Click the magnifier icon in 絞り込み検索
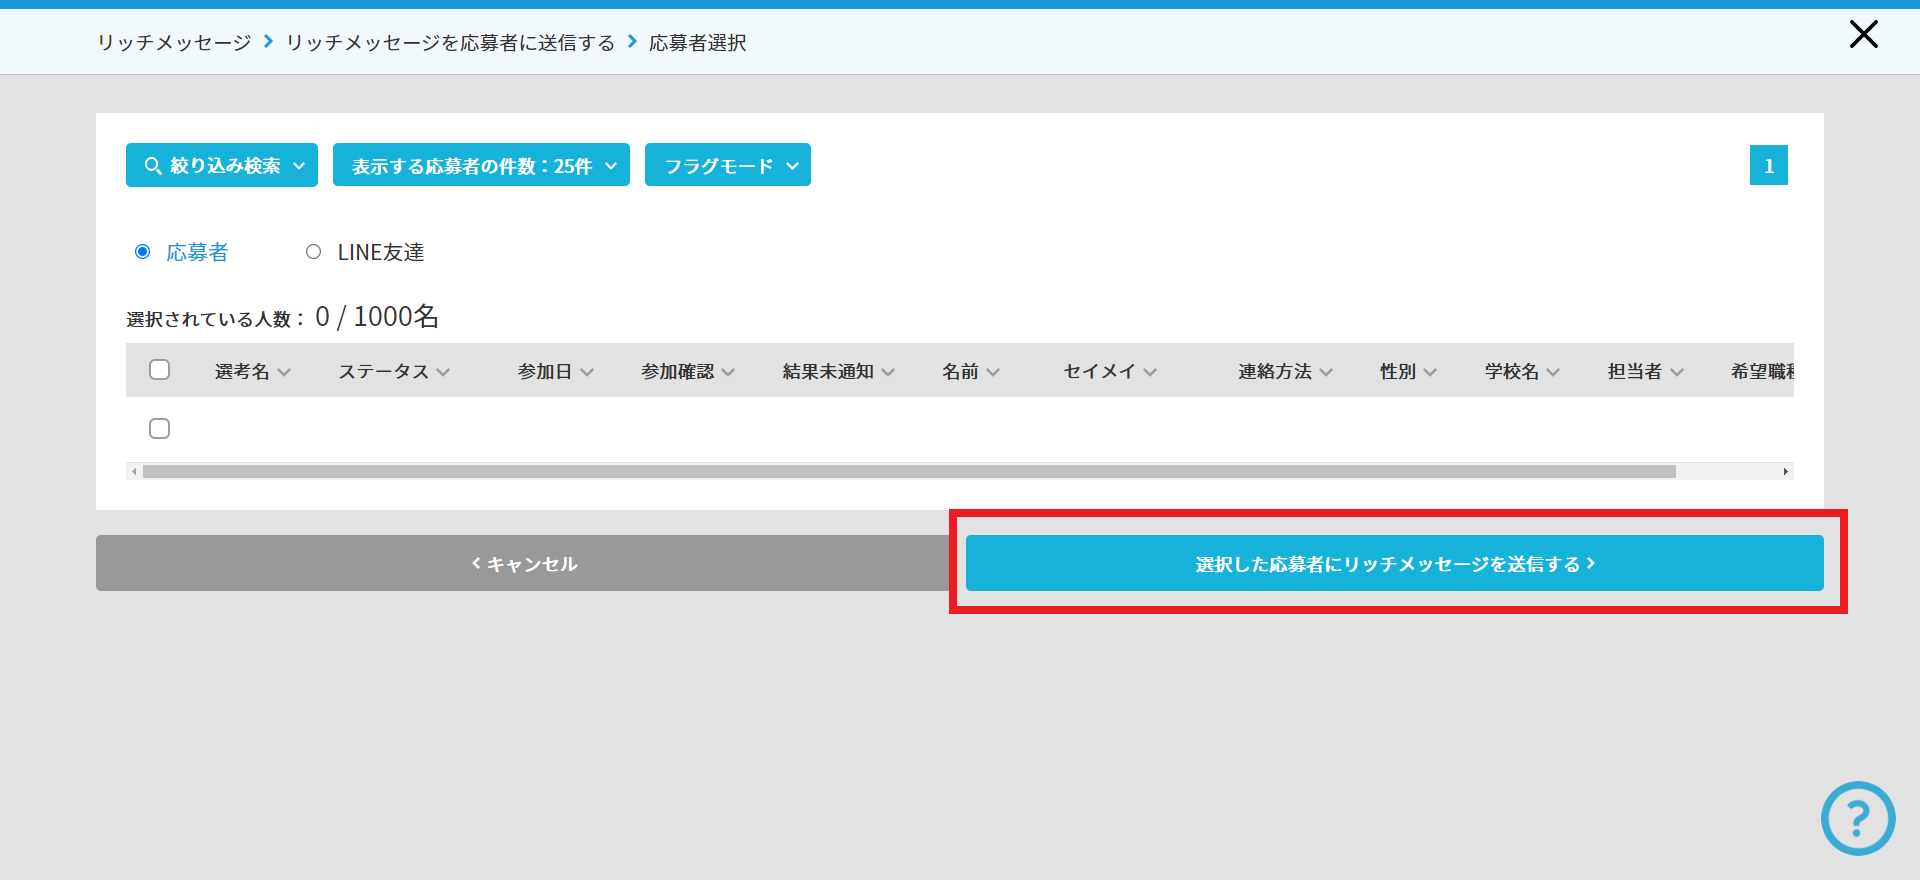The height and width of the screenshot is (880, 1920). click(153, 166)
